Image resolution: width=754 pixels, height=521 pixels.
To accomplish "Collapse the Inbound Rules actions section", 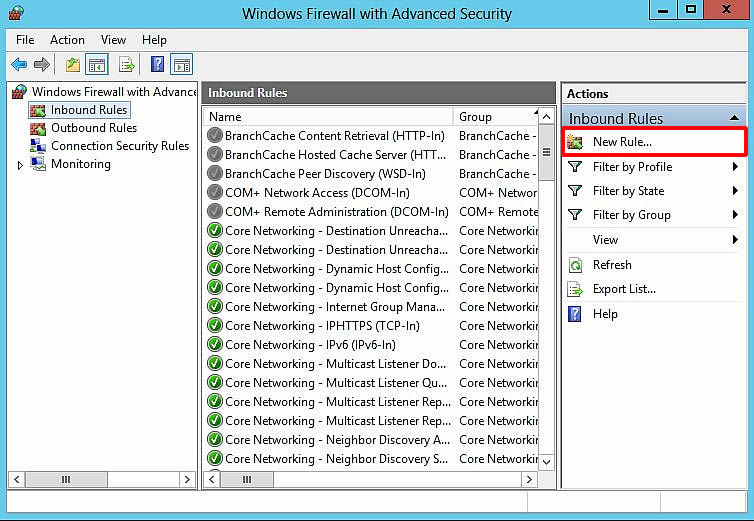I will tap(735, 118).
